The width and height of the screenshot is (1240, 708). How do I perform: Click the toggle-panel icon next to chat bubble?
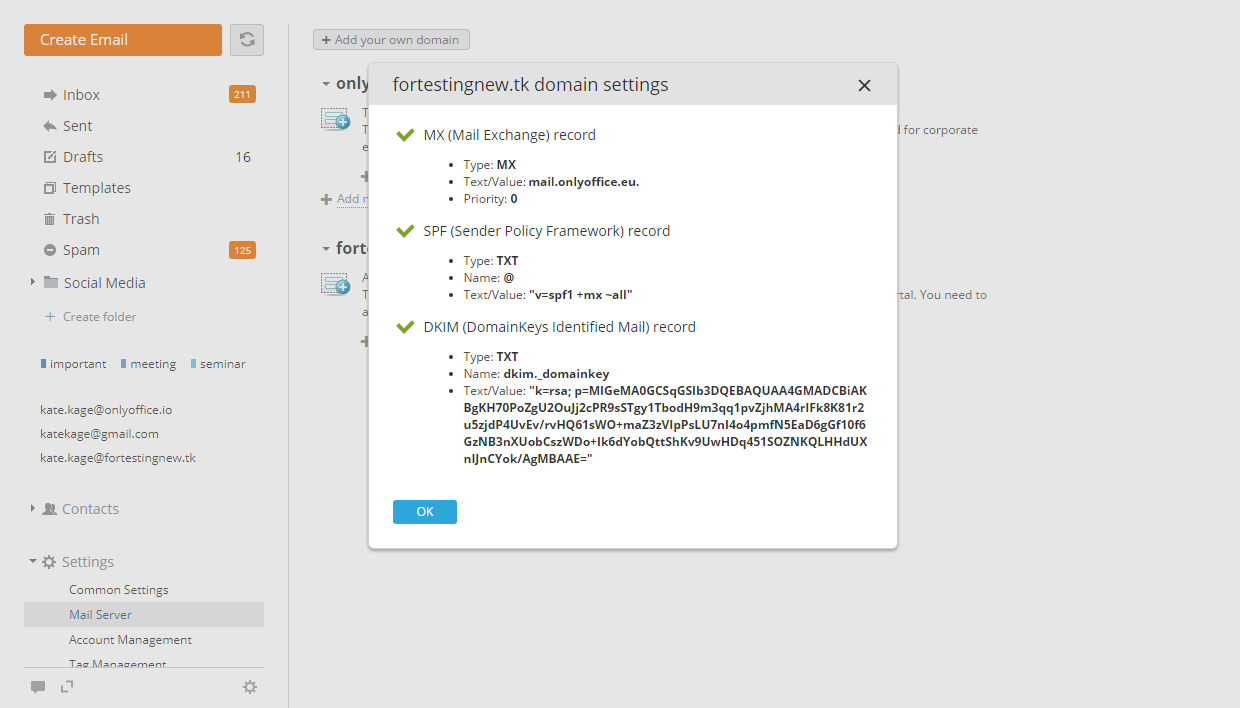tap(65, 687)
